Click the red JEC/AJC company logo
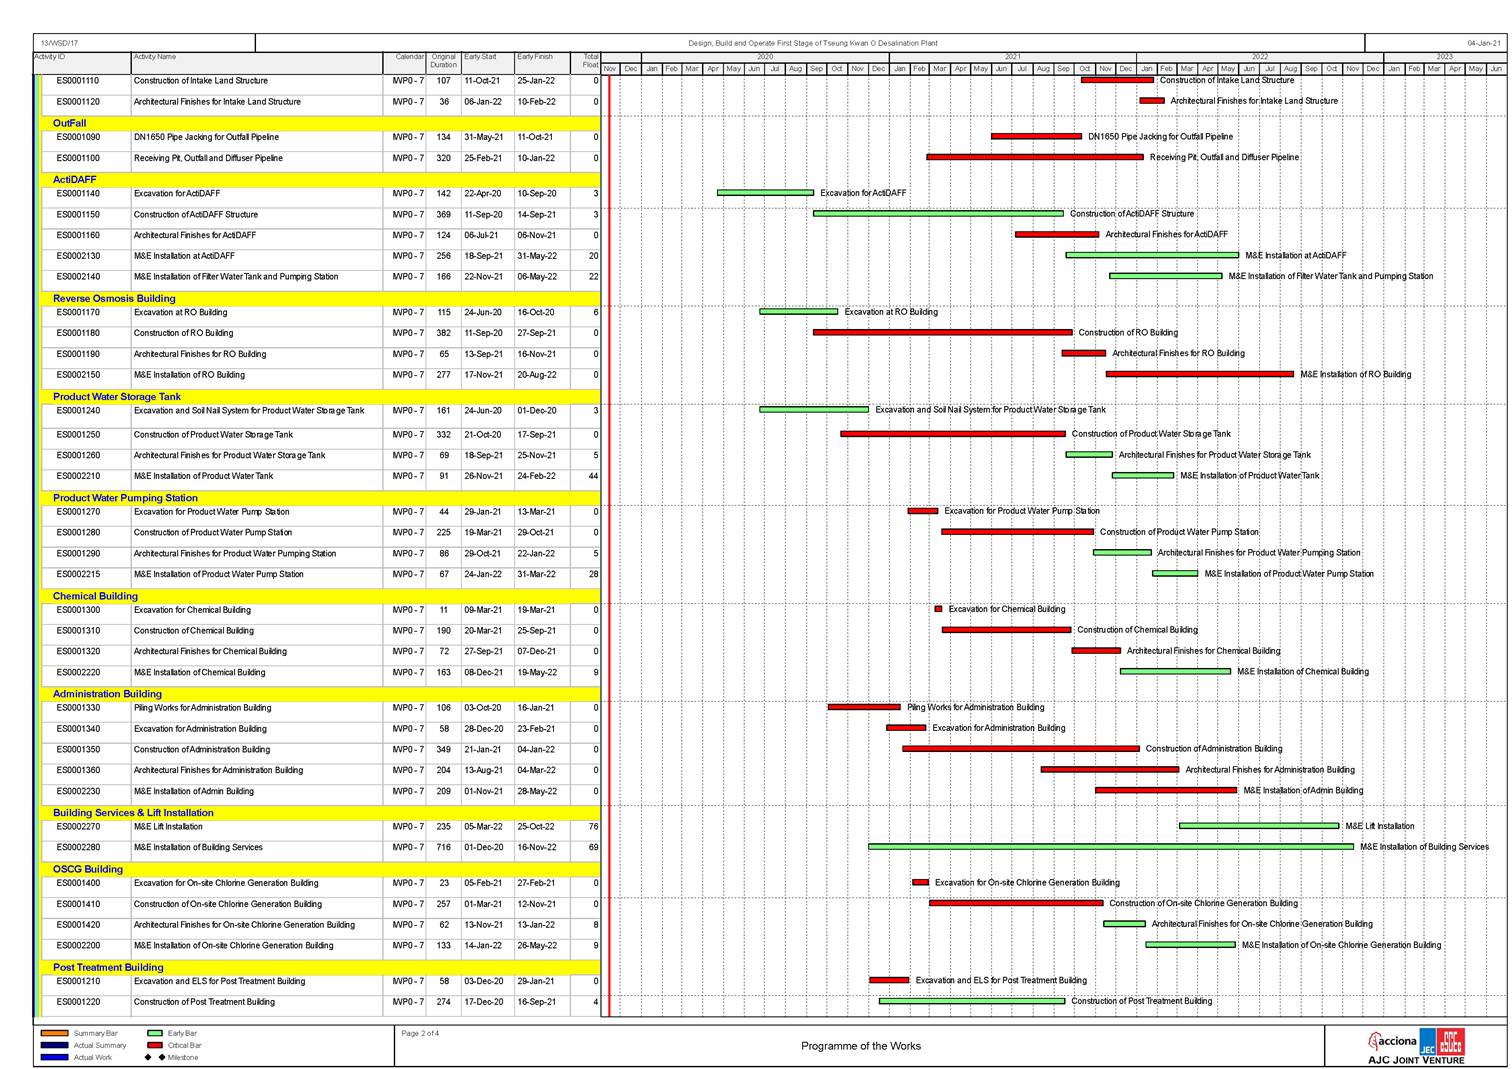This screenshot has width=1512, height=1069. pos(1442,1041)
